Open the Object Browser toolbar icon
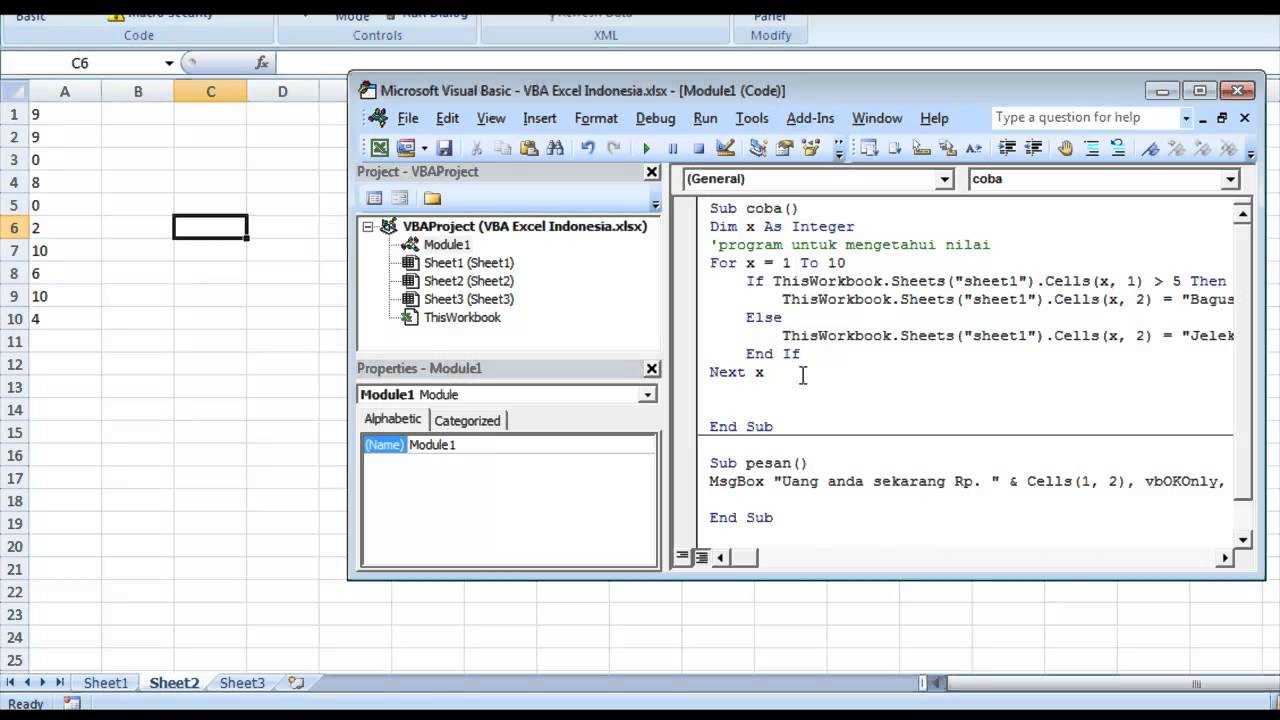The height and width of the screenshot is (720, 1280). click(x=810, y=148)
